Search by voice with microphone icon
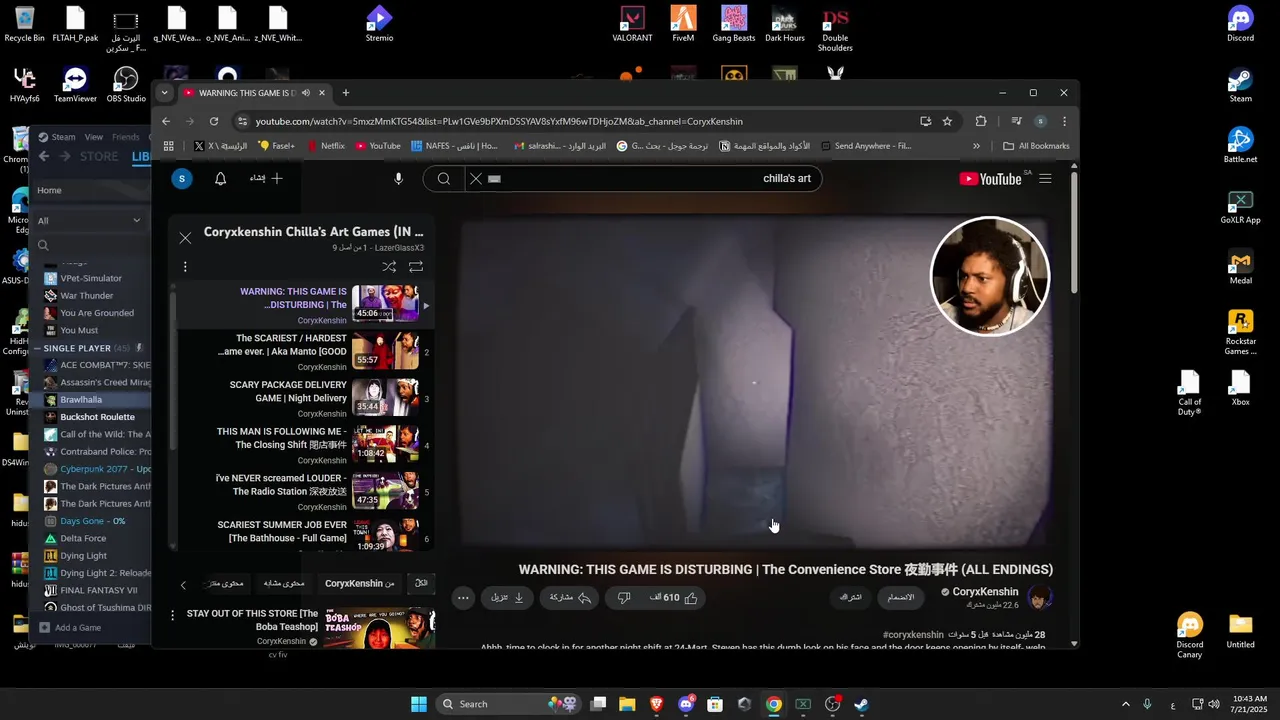The width and height of the screenshot is (1280, 720). [398, 179]
